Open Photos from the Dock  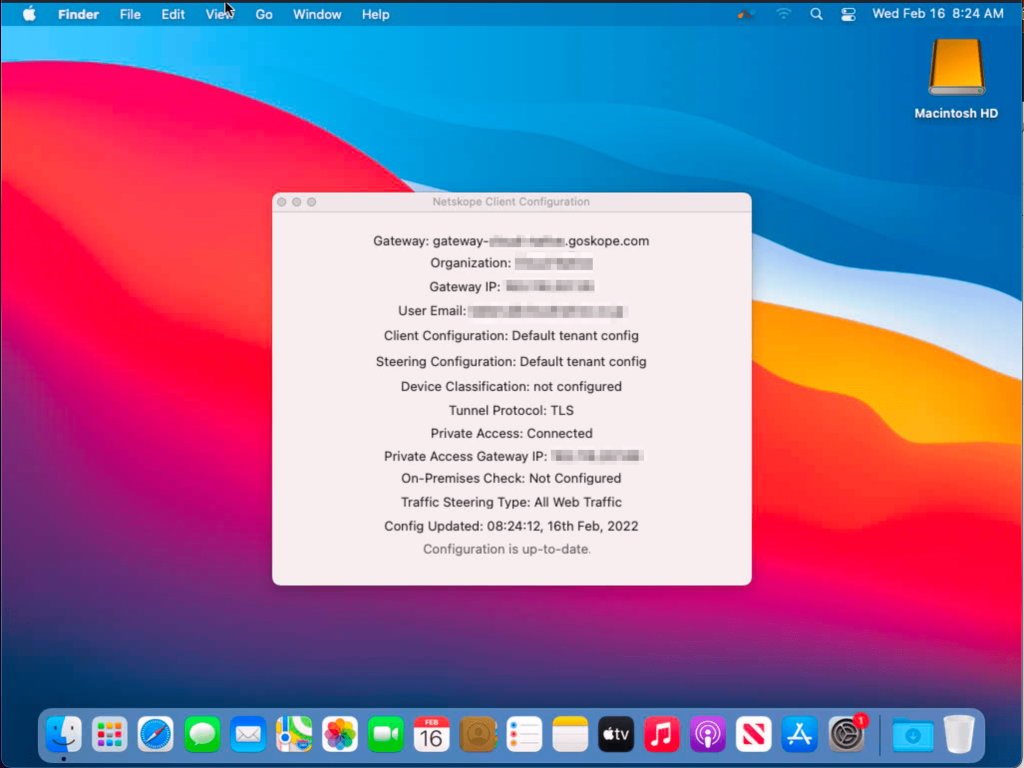point(340,735)
